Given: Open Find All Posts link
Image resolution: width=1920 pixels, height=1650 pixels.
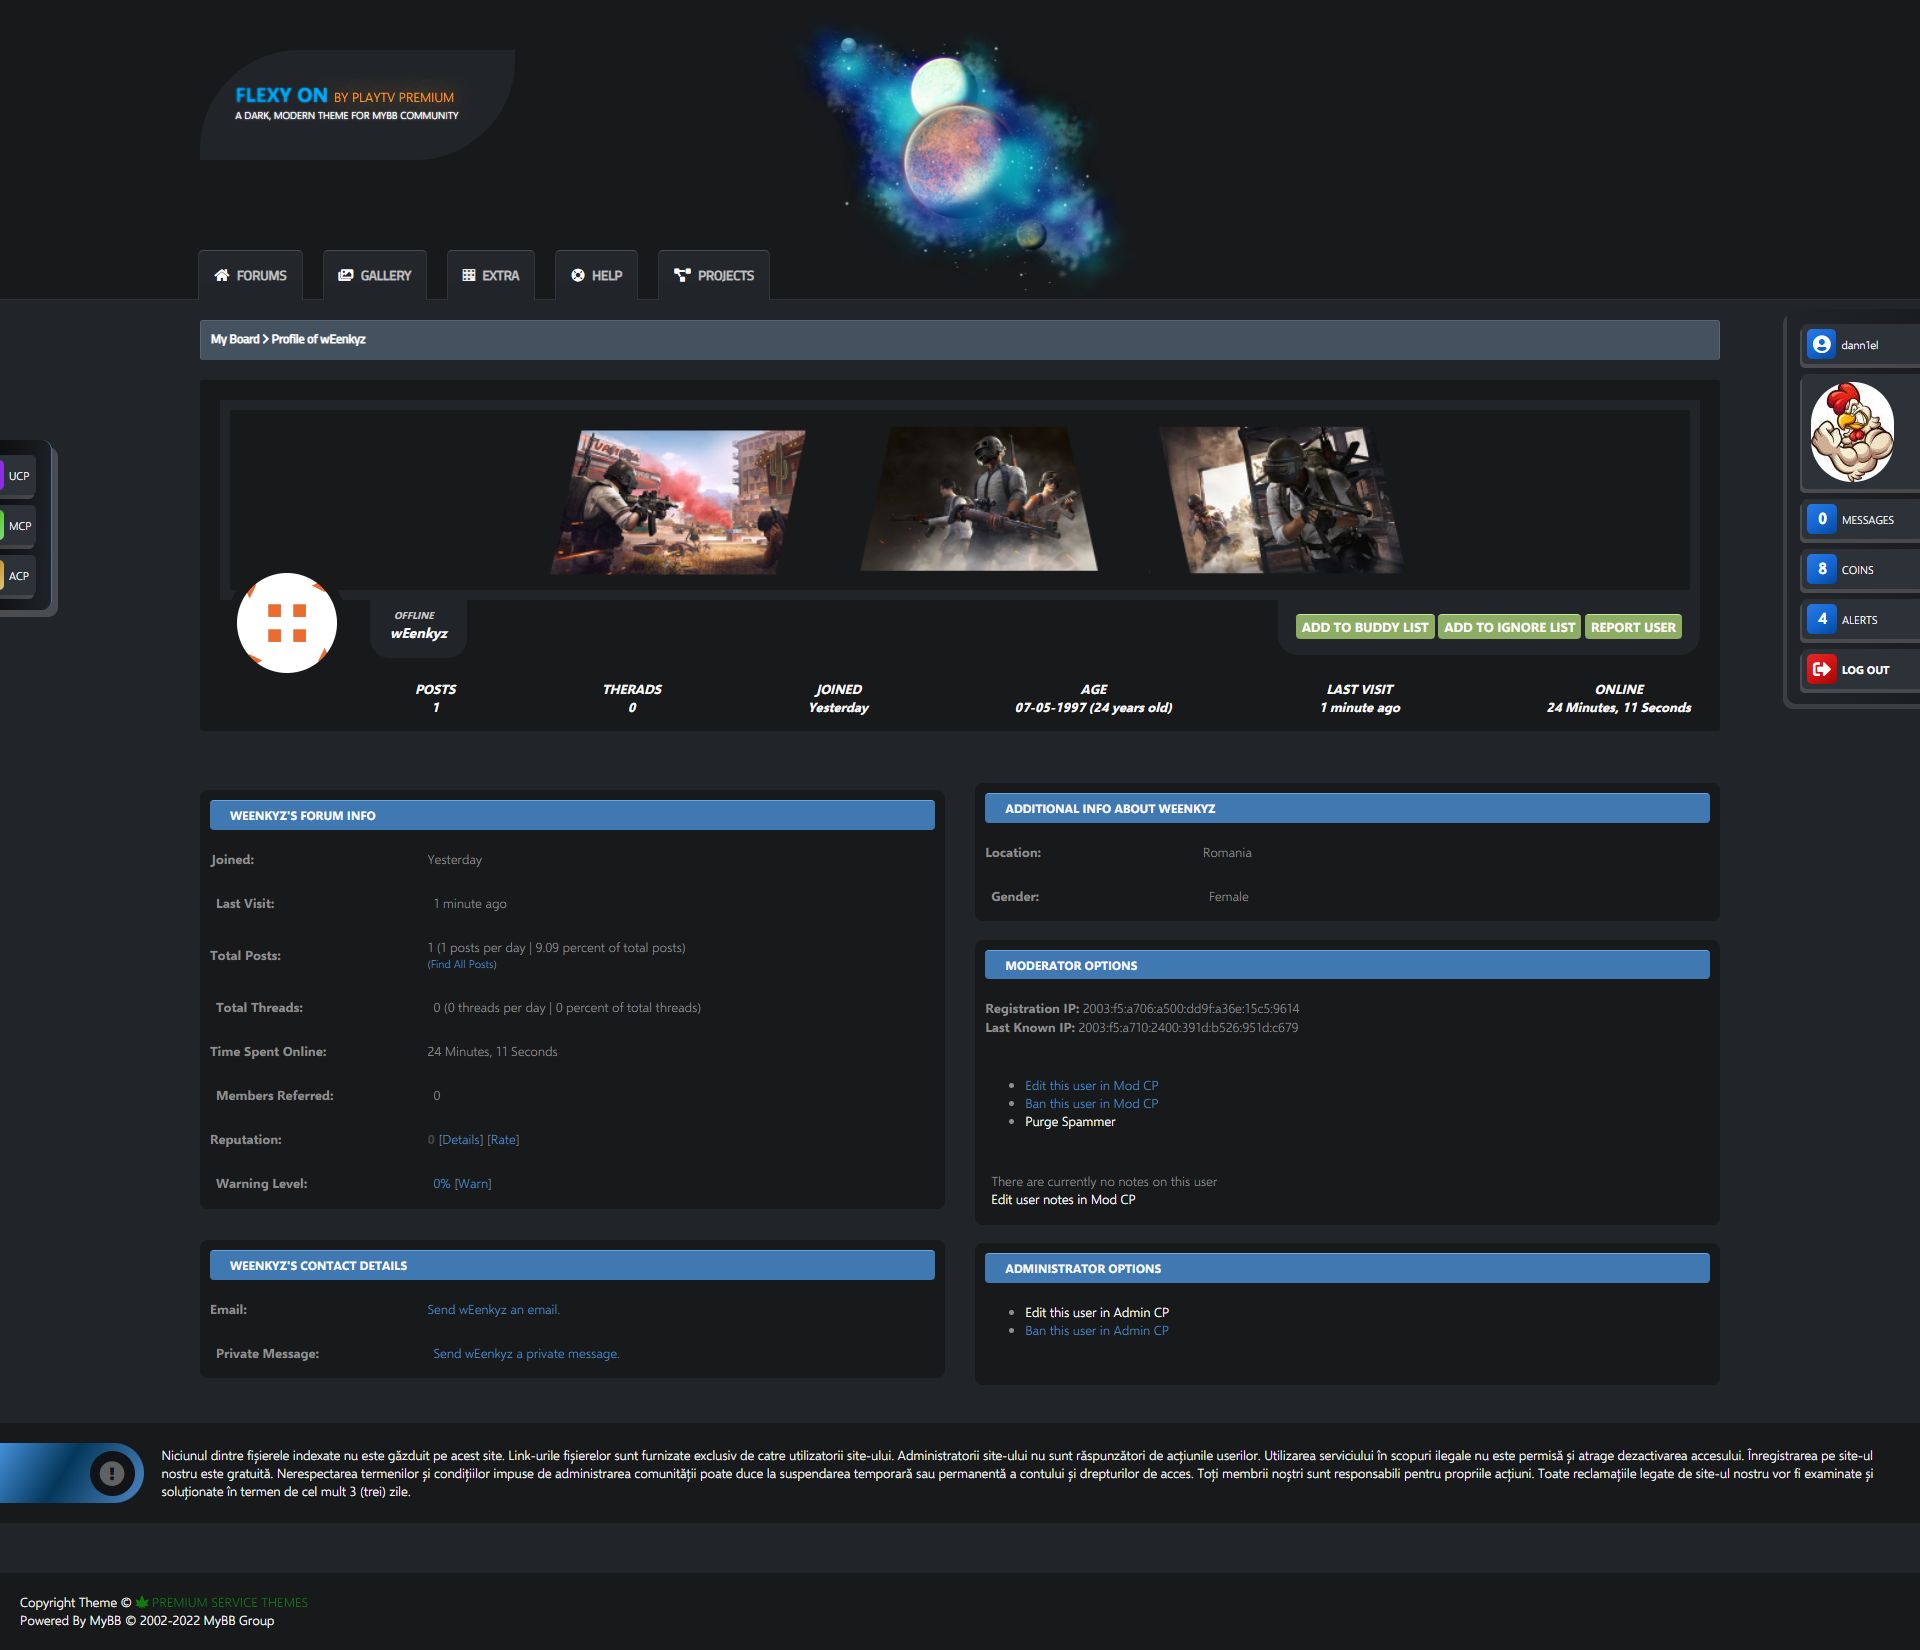Looking at the screenshot, I should click(462, 965).
